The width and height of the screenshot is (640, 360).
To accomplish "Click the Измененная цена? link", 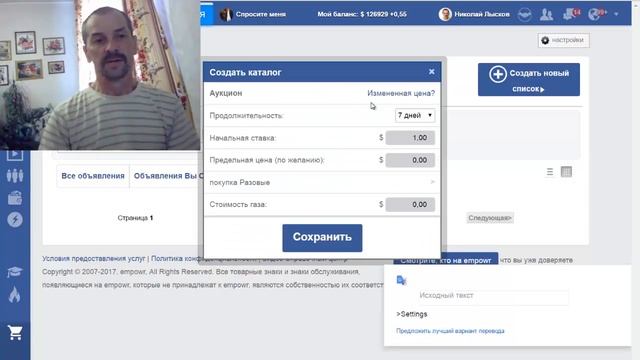I will tap(401, 93).
